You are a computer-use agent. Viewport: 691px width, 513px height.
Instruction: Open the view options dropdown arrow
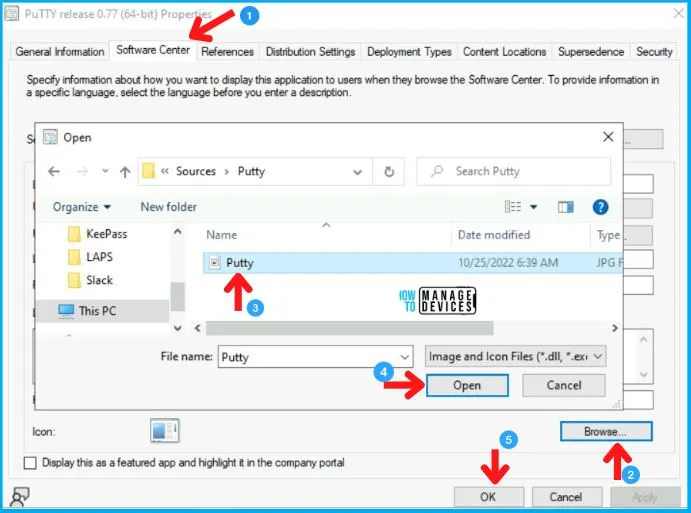[x=533, y=207]
